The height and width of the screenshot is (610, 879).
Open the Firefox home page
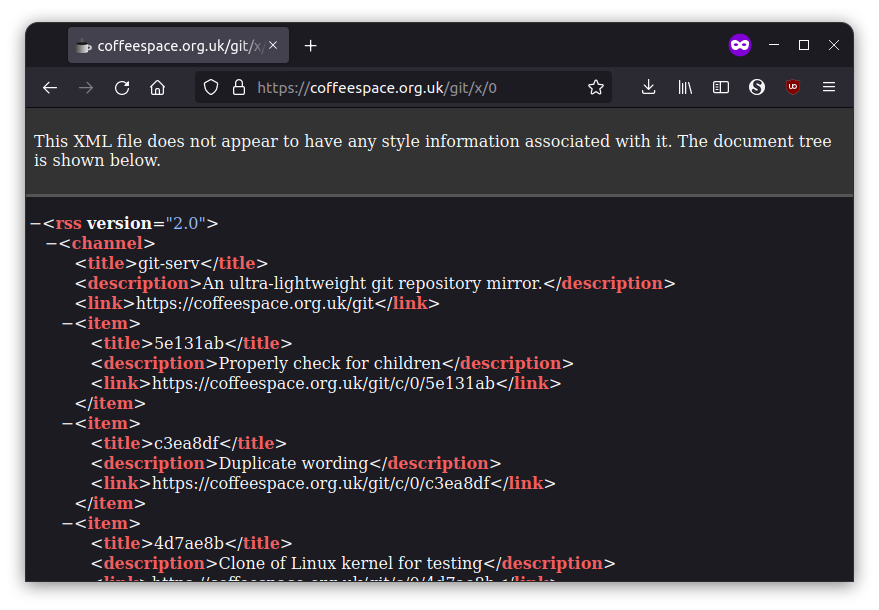point(158,87)
